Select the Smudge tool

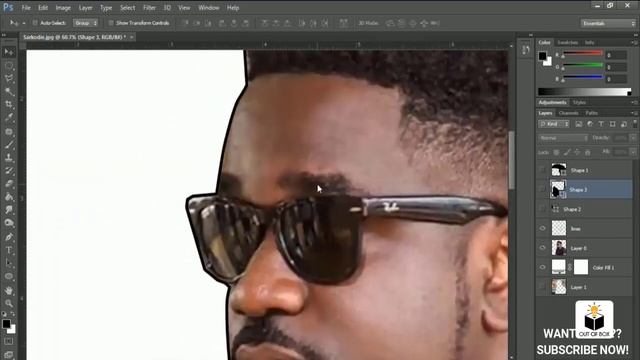click(9, 210)
